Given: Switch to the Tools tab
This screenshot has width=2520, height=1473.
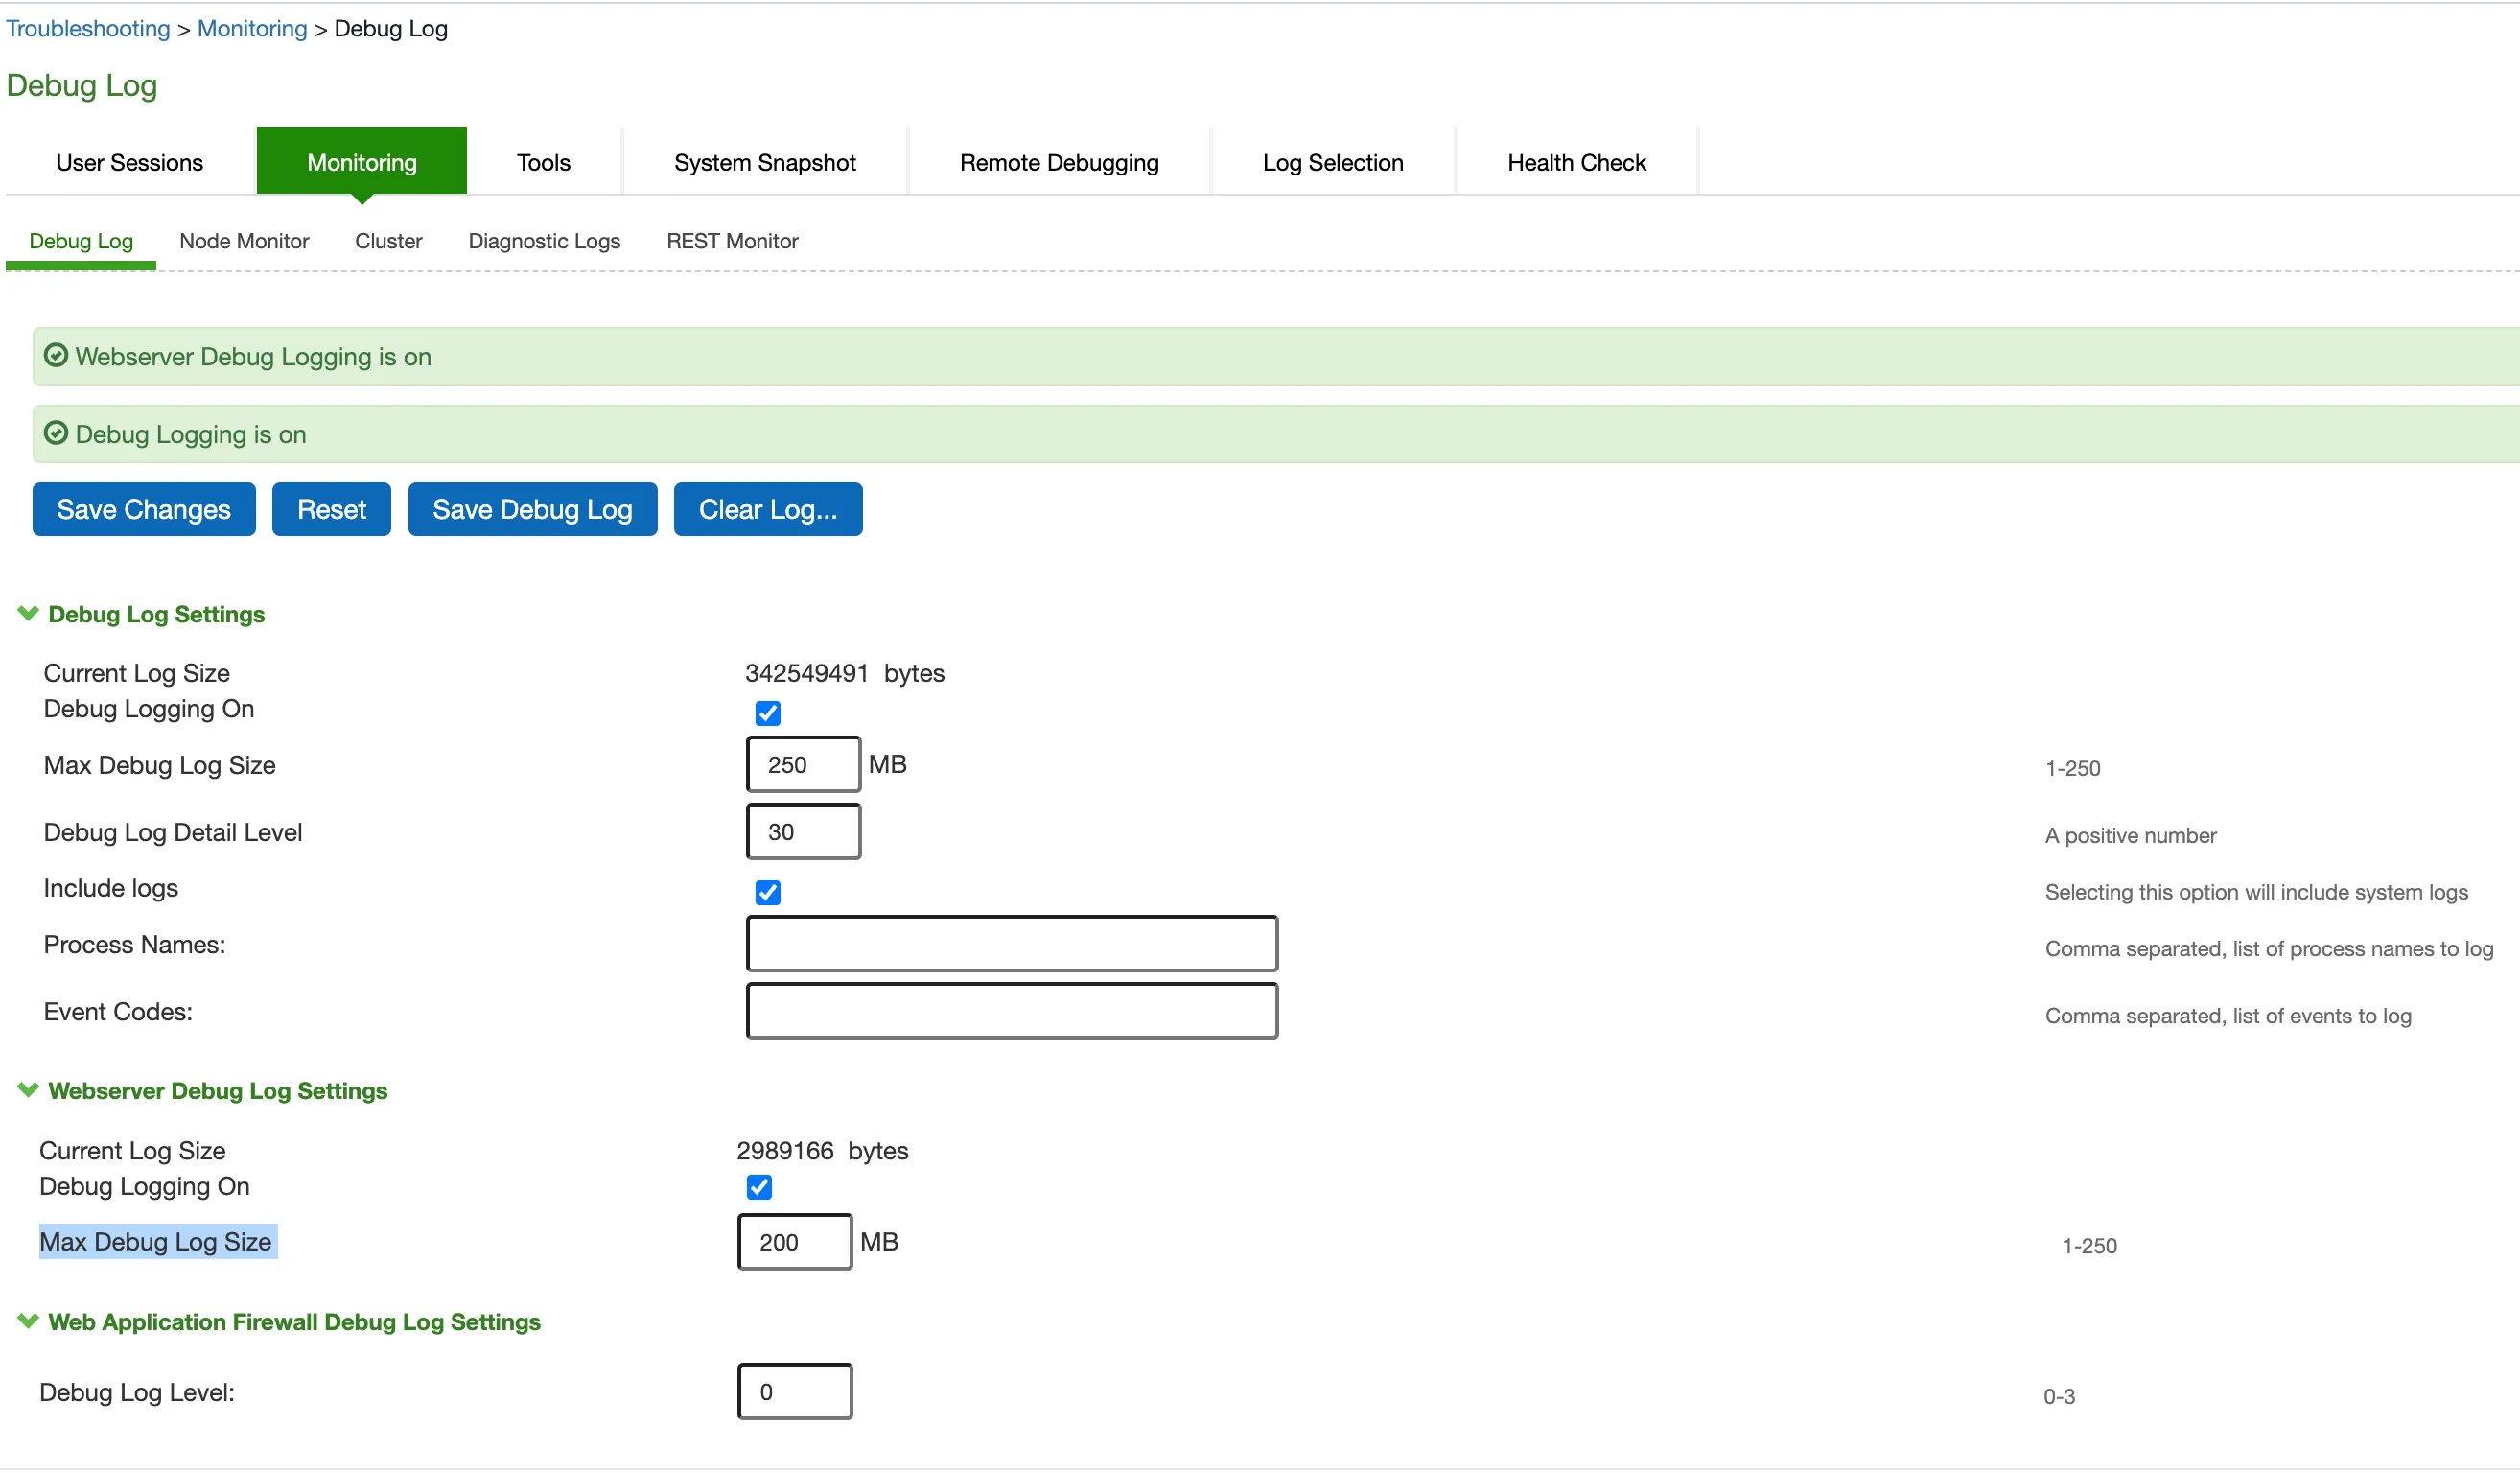Looking at the screenshot, I should pos(544,162).
